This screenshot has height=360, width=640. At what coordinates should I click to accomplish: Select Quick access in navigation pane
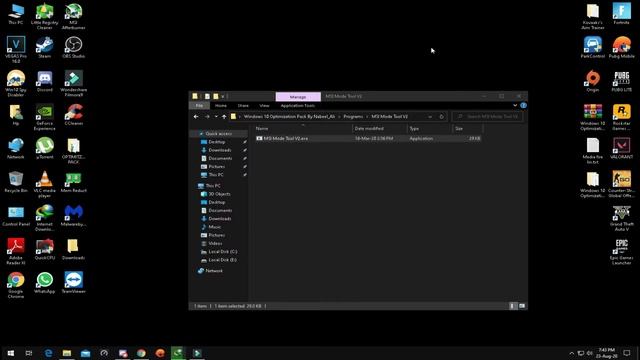pyautogui.click(x=218, y=134)
